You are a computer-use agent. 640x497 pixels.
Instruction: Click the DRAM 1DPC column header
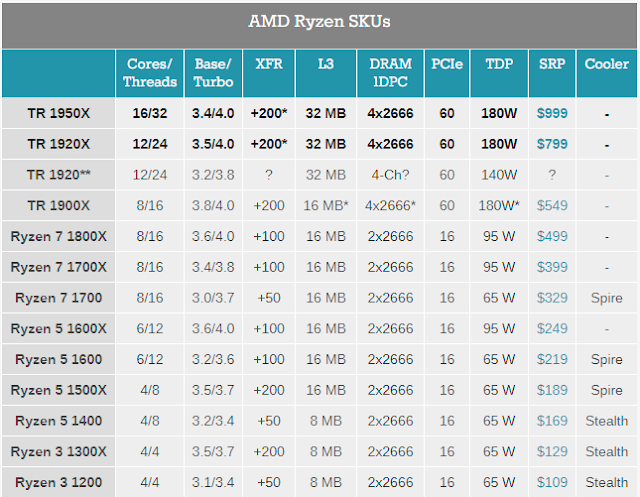click(x=390, y=73)
